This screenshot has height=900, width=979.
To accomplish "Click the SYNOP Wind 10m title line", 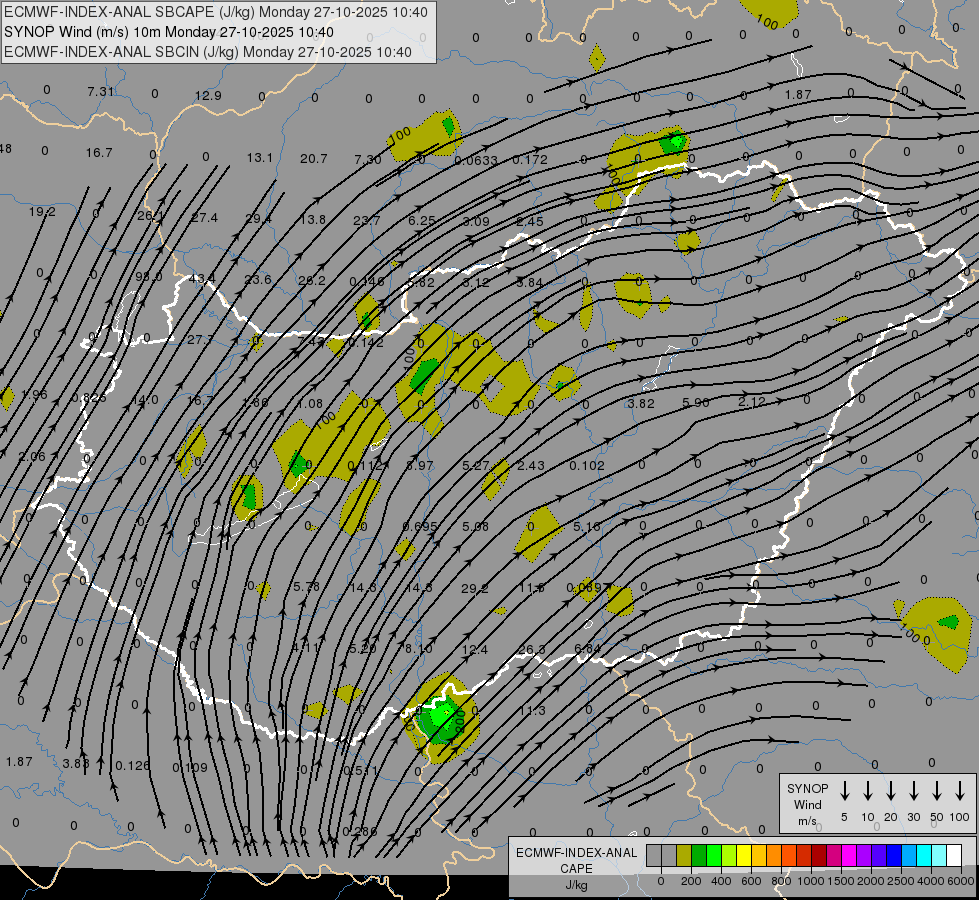I will (169, 32).
